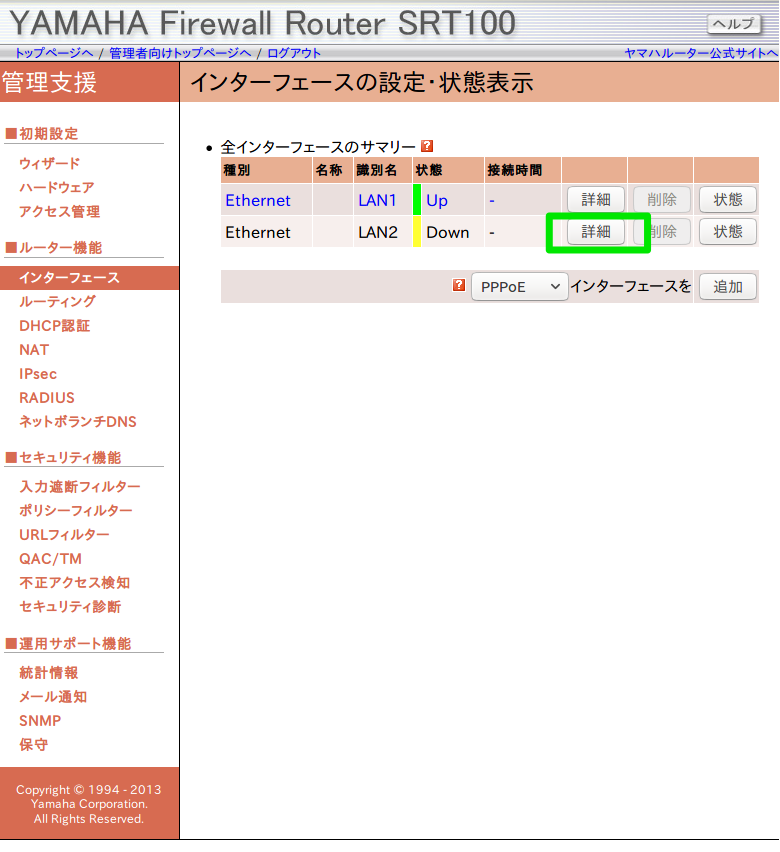Click 状態 button for LAN2 row
780x852 pixels.
pos(728,232)
